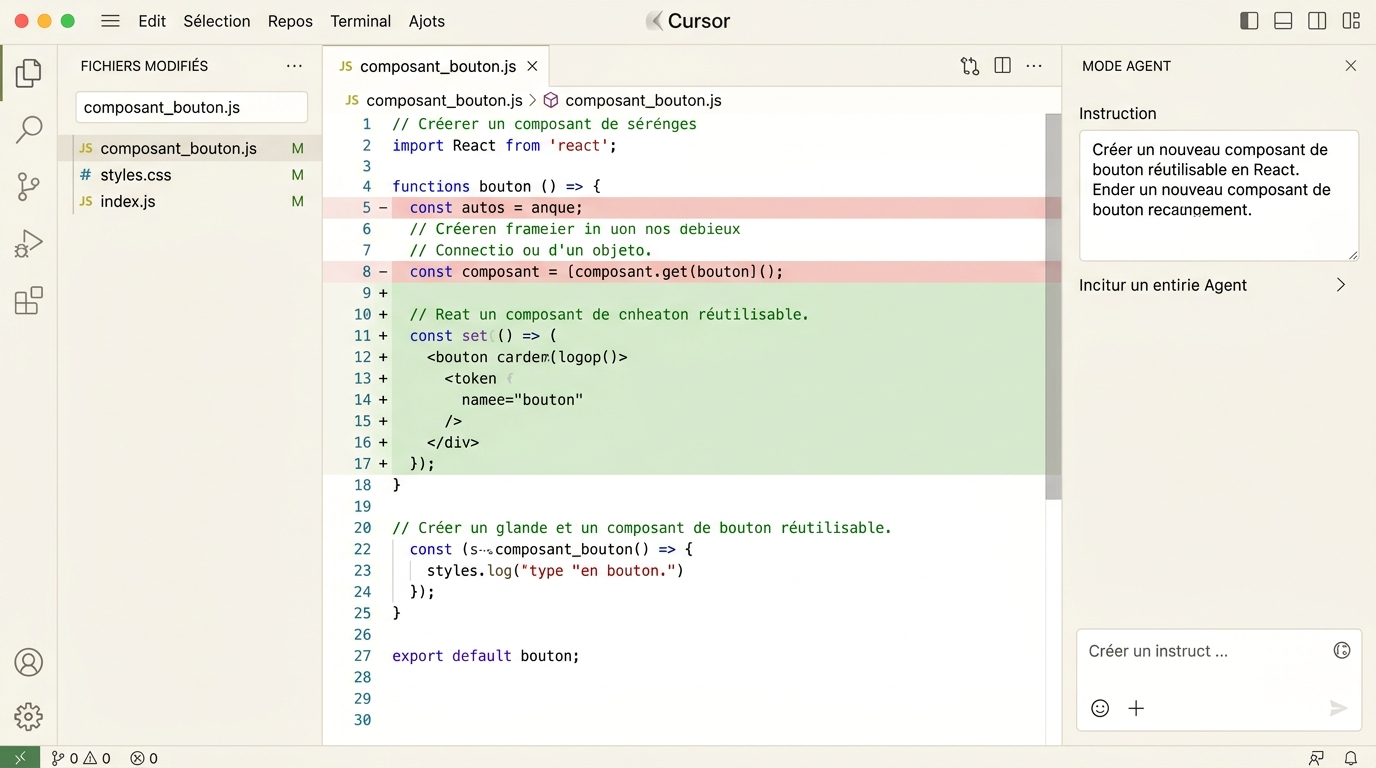This screenshot has width=1376, height=768.
Task: Open Run and Debug view
Action: (29, 244)
